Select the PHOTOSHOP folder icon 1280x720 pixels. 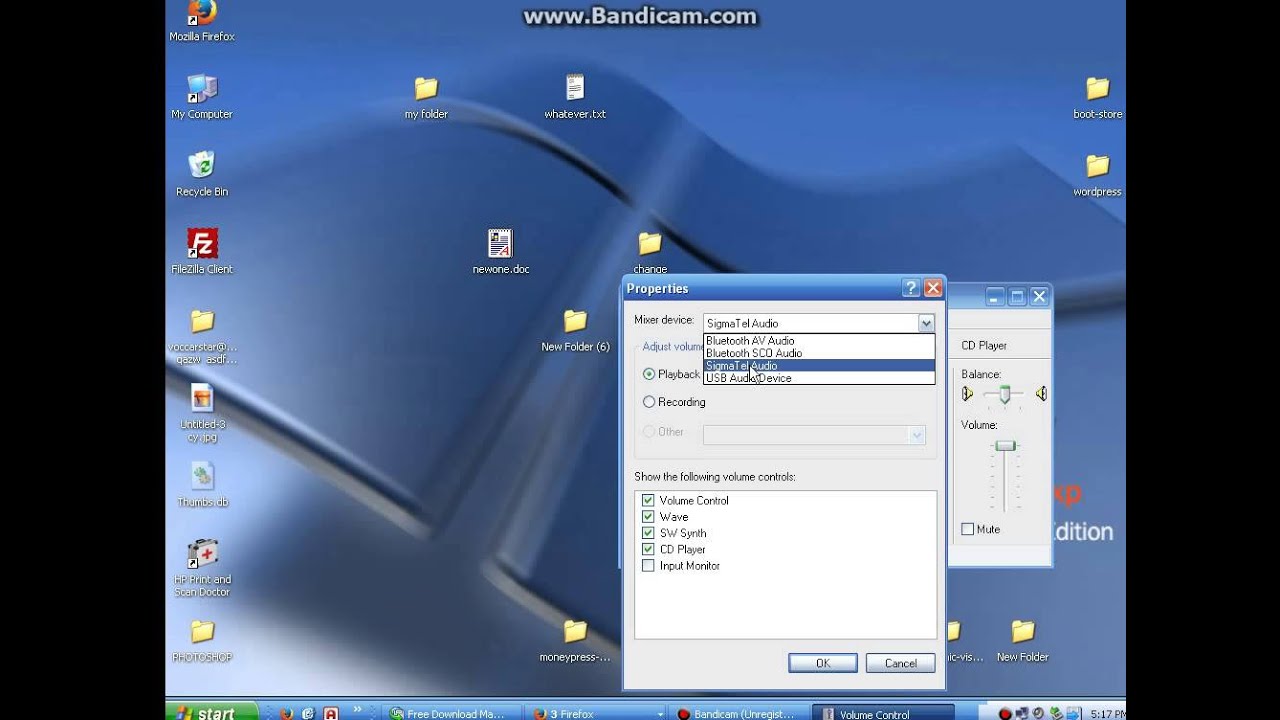click(202, 641)
